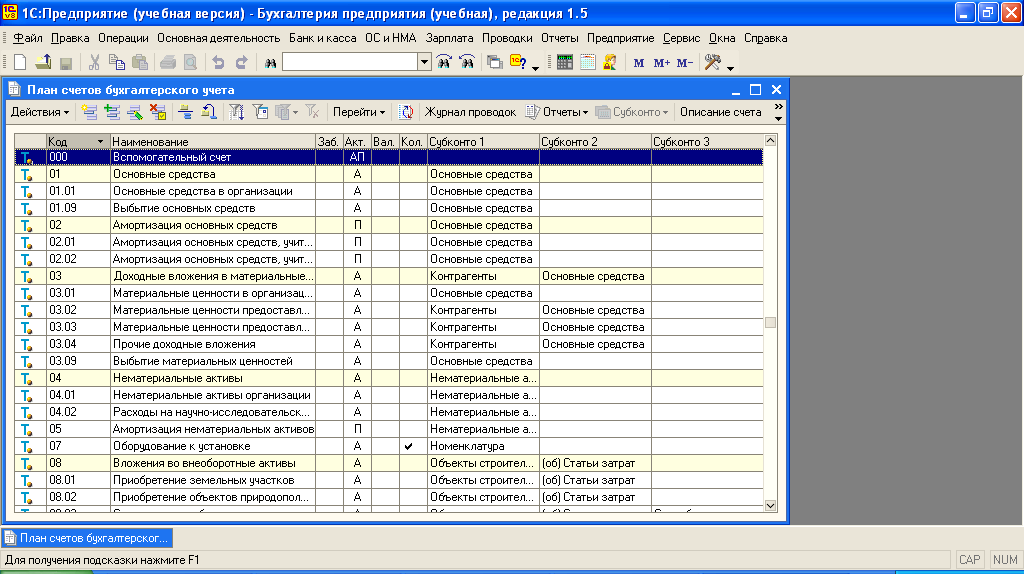Click the scroll down arrow of accounts list

tap(771, 505)
